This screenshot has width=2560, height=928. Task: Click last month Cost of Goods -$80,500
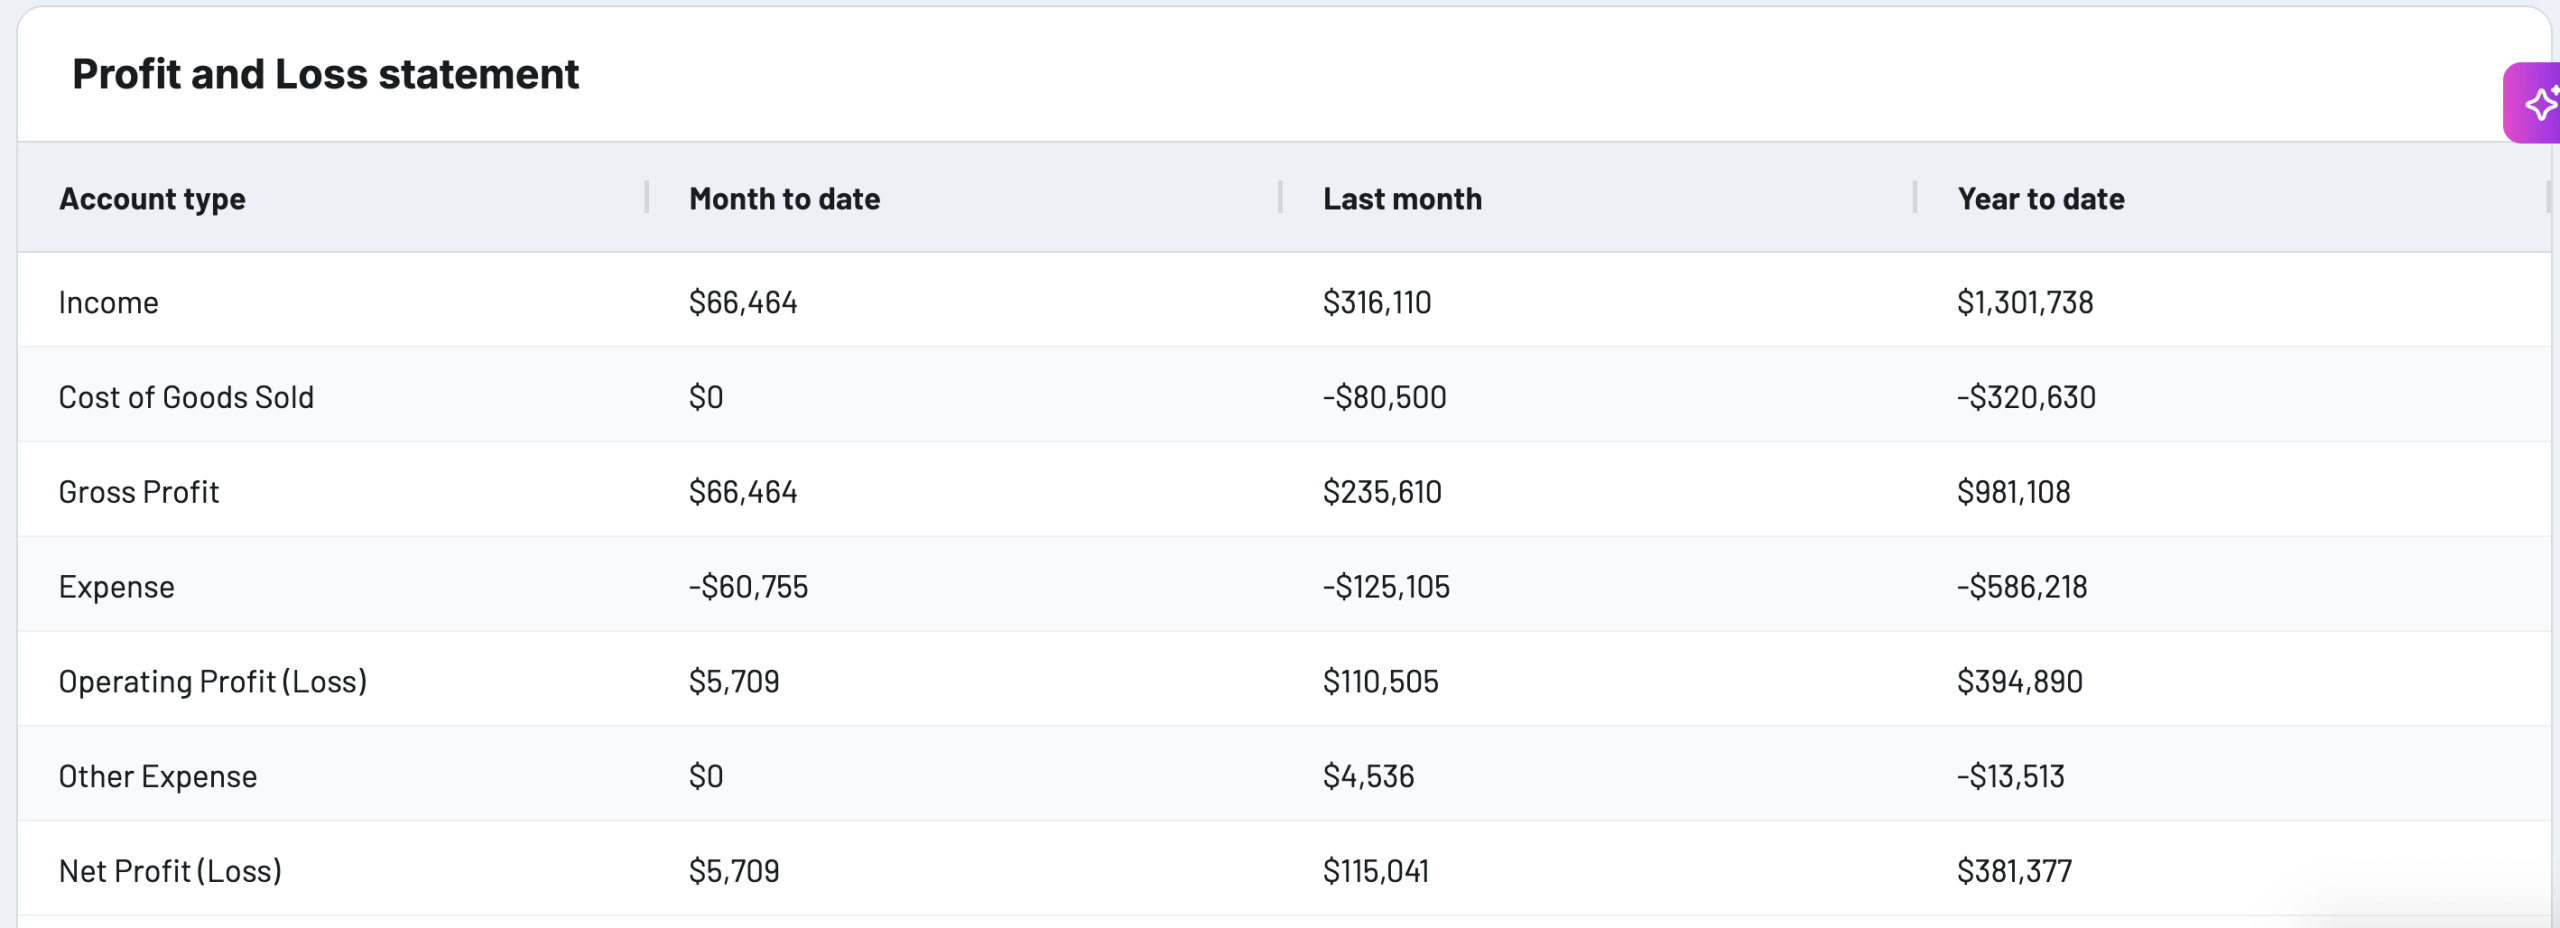coord(1384,397)
